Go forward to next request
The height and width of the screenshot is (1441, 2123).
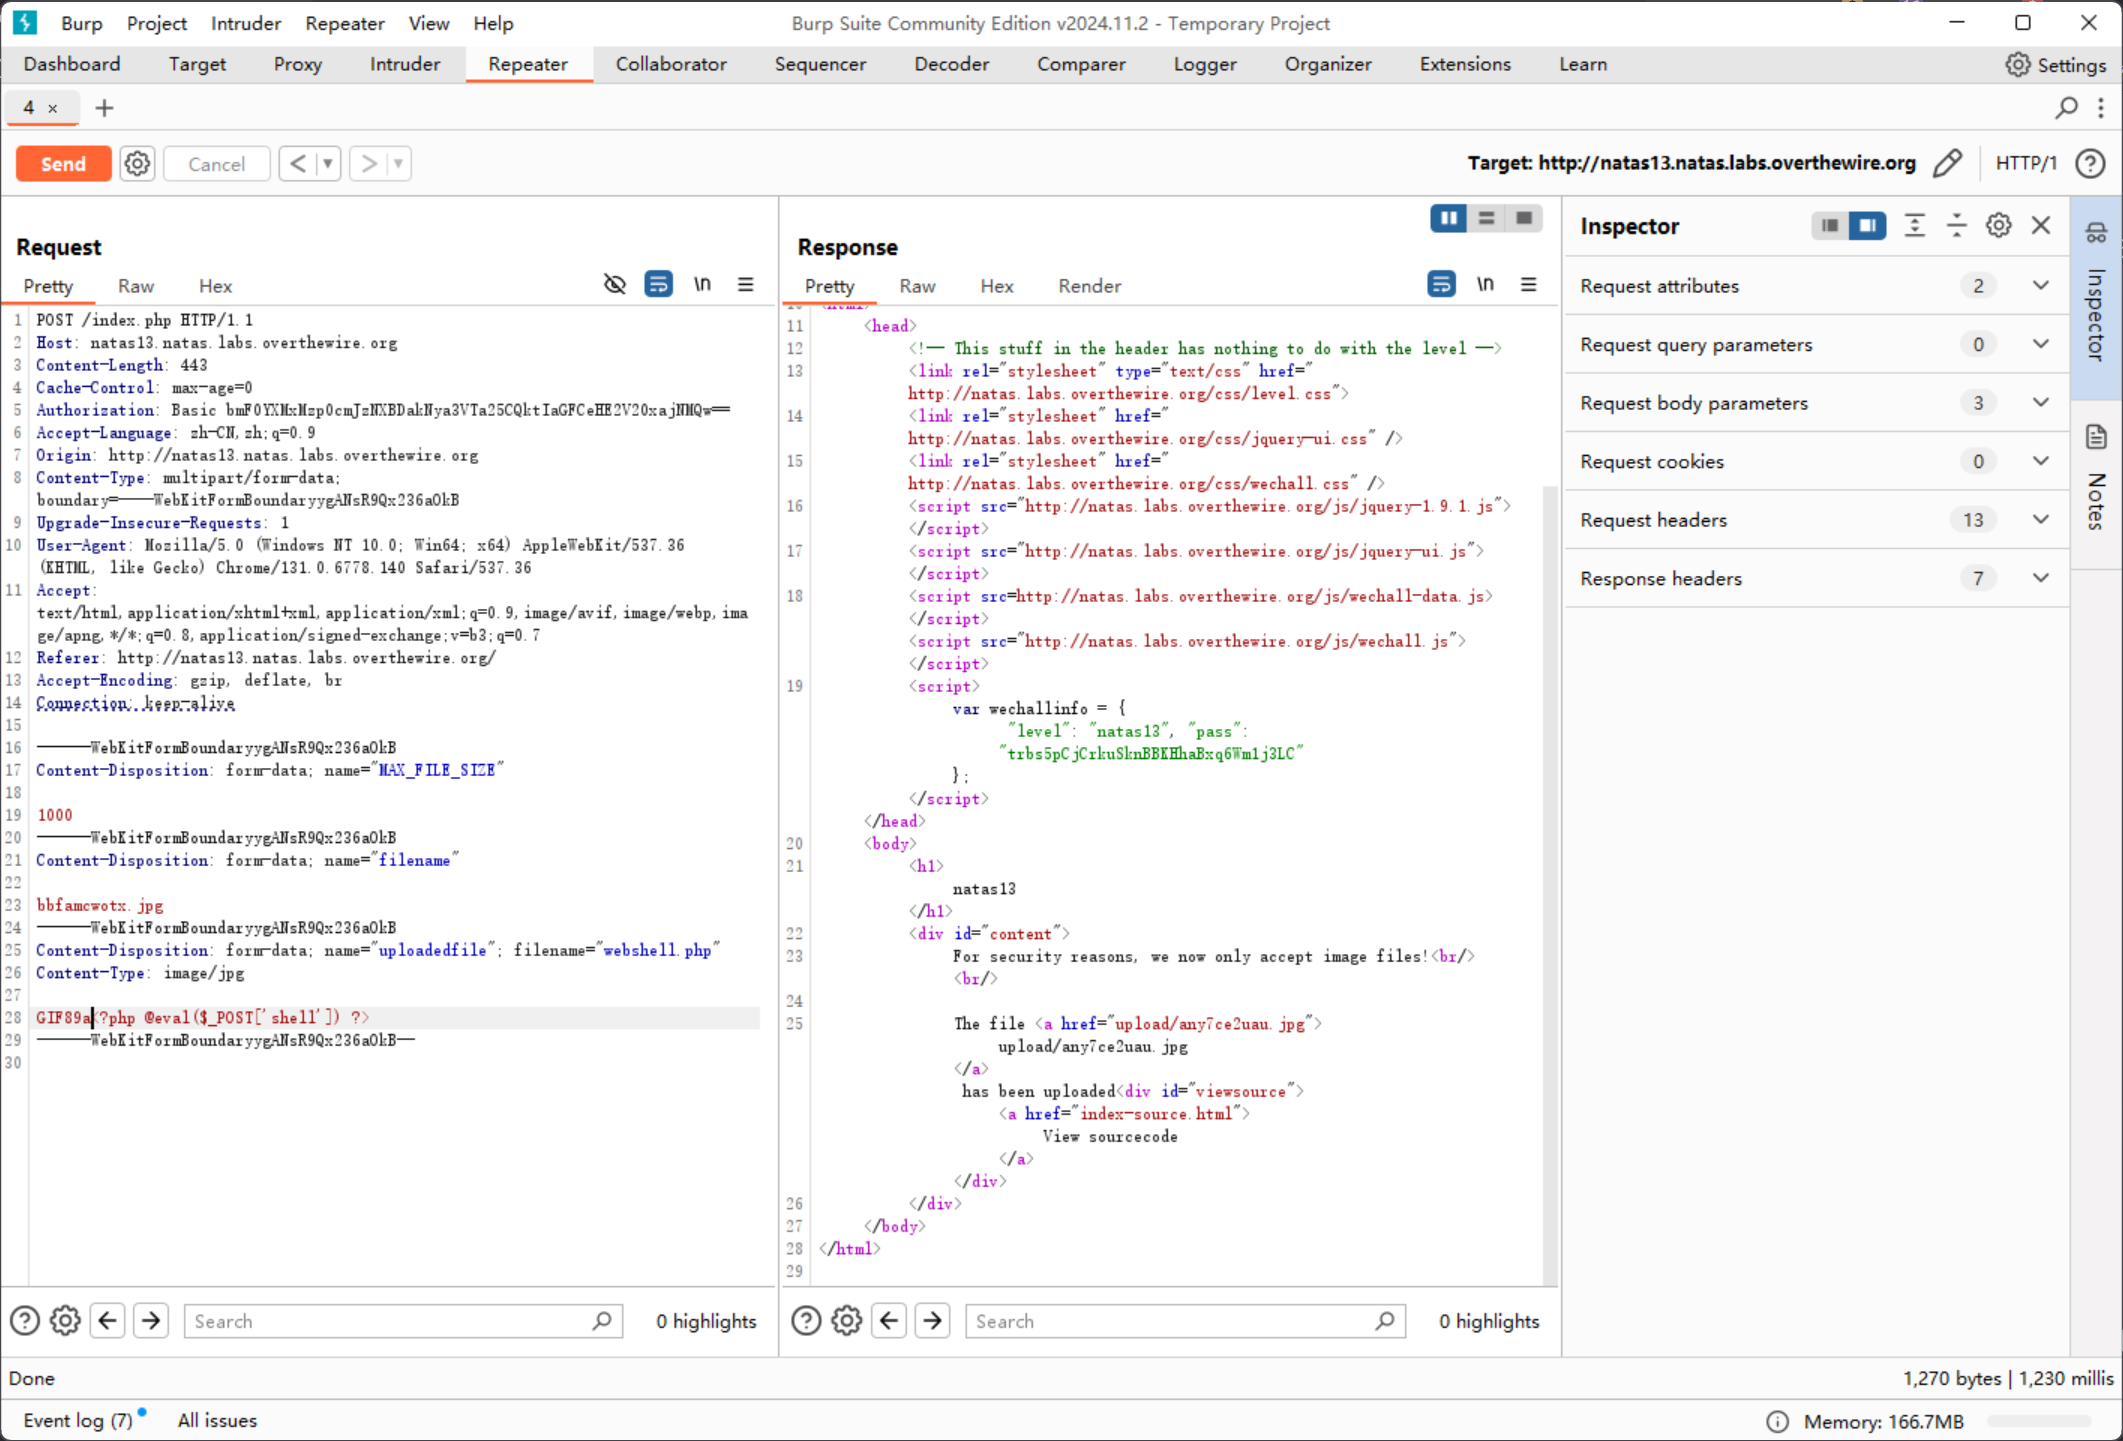368,163
